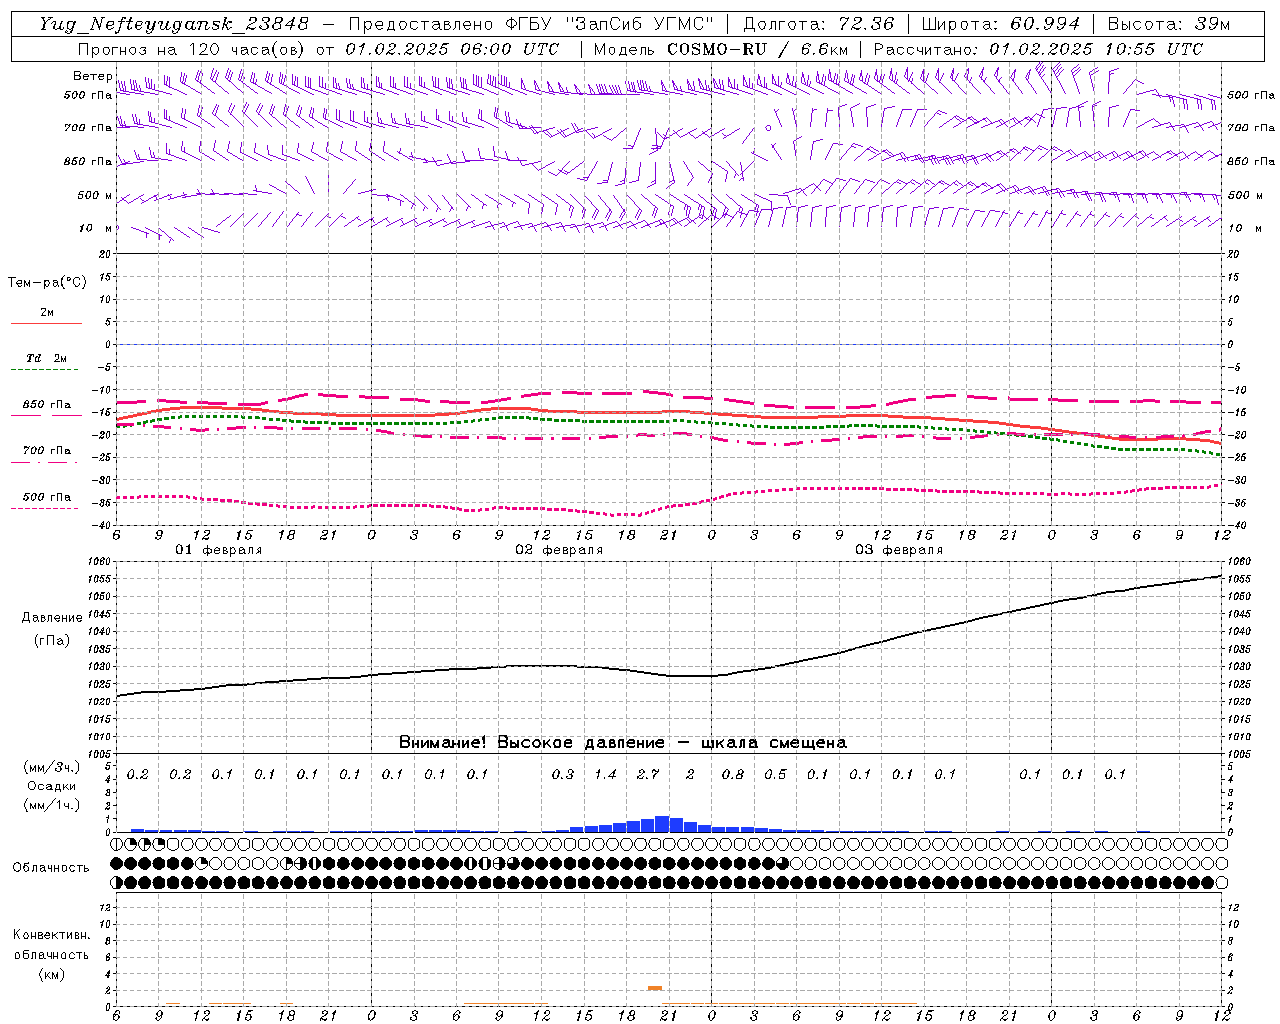The height and width of the screenshot is (1024, 1280).
Task: Click the 2.7 precipitation value
Action: point(648,774)
